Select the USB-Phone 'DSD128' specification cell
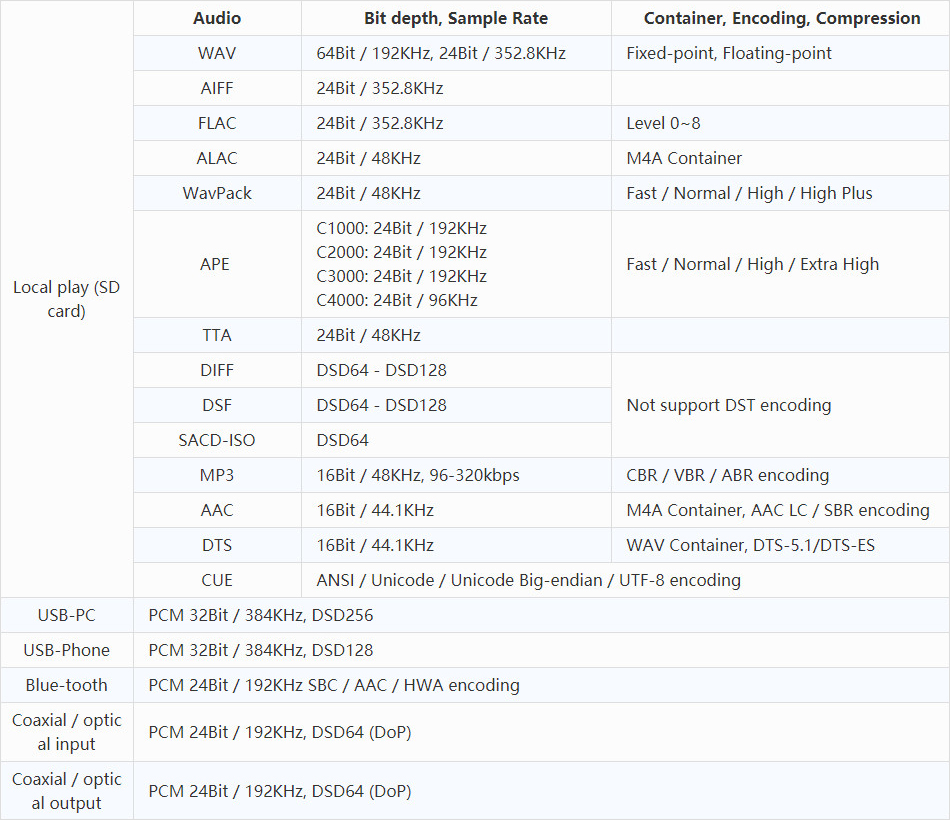This screenshot has width=950, height=820. [261, 650]
